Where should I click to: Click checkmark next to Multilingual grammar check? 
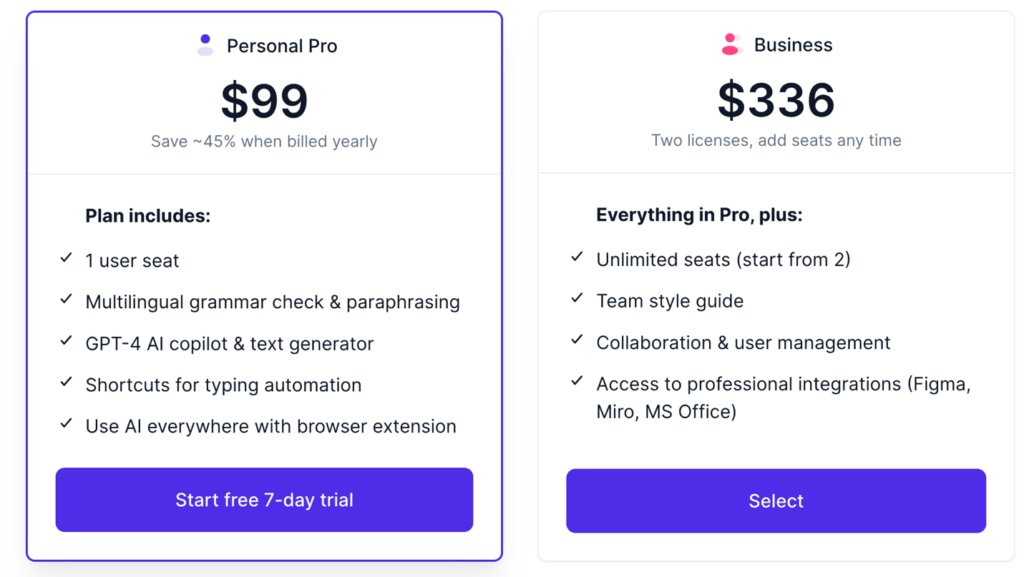(x=66, y=300)
